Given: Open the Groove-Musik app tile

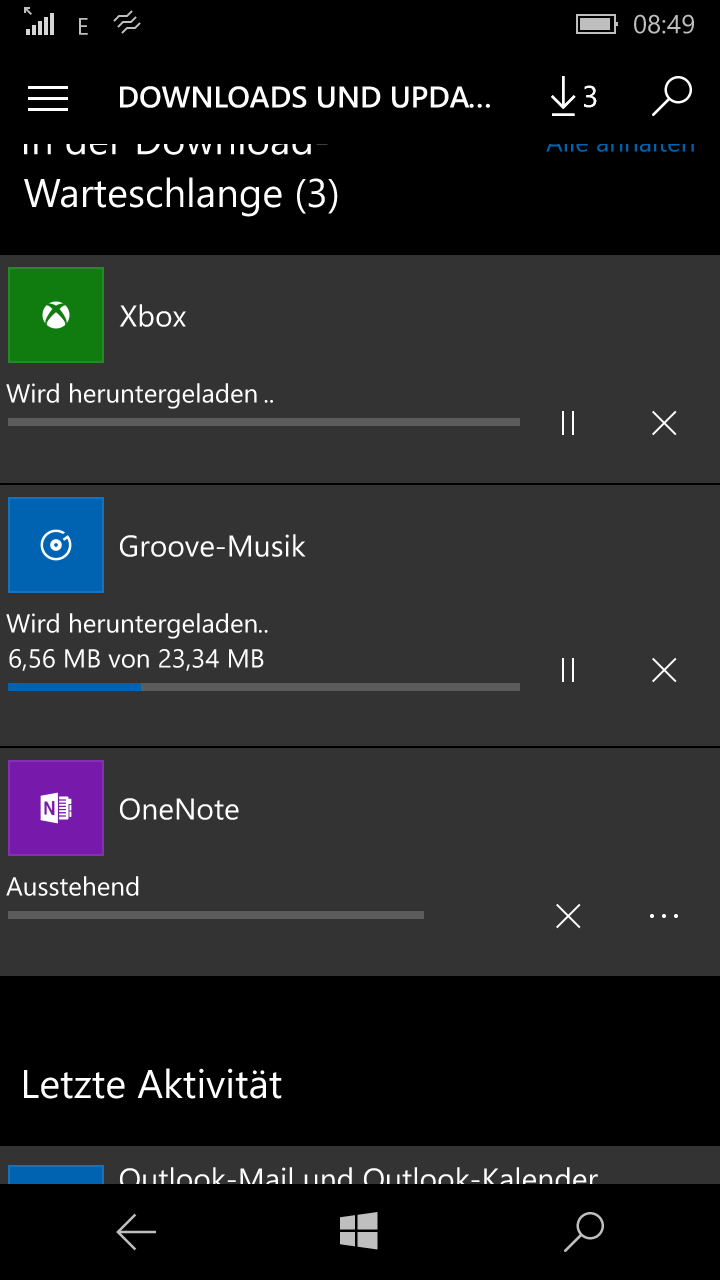Looking at the screenshot, I should click(56, 545).
